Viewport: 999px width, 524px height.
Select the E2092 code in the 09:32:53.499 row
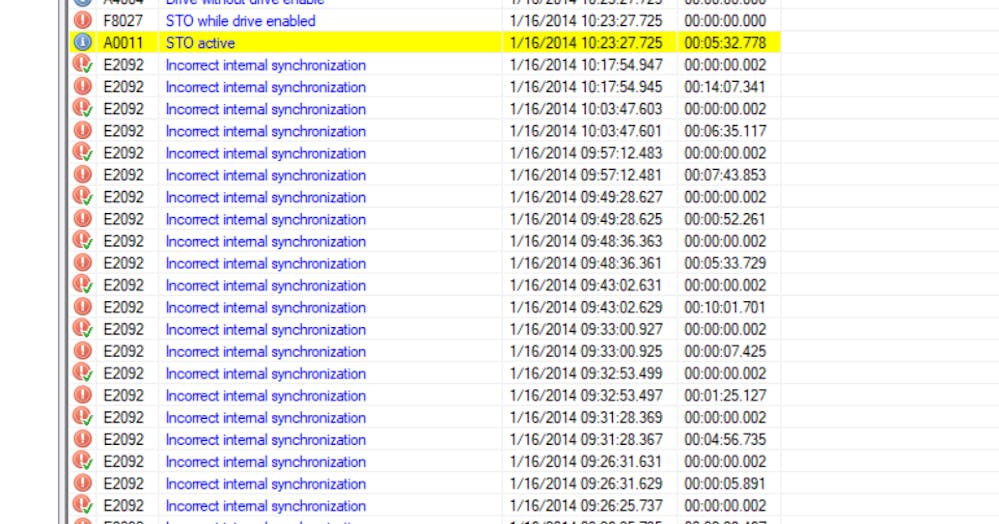click(124, 373)
